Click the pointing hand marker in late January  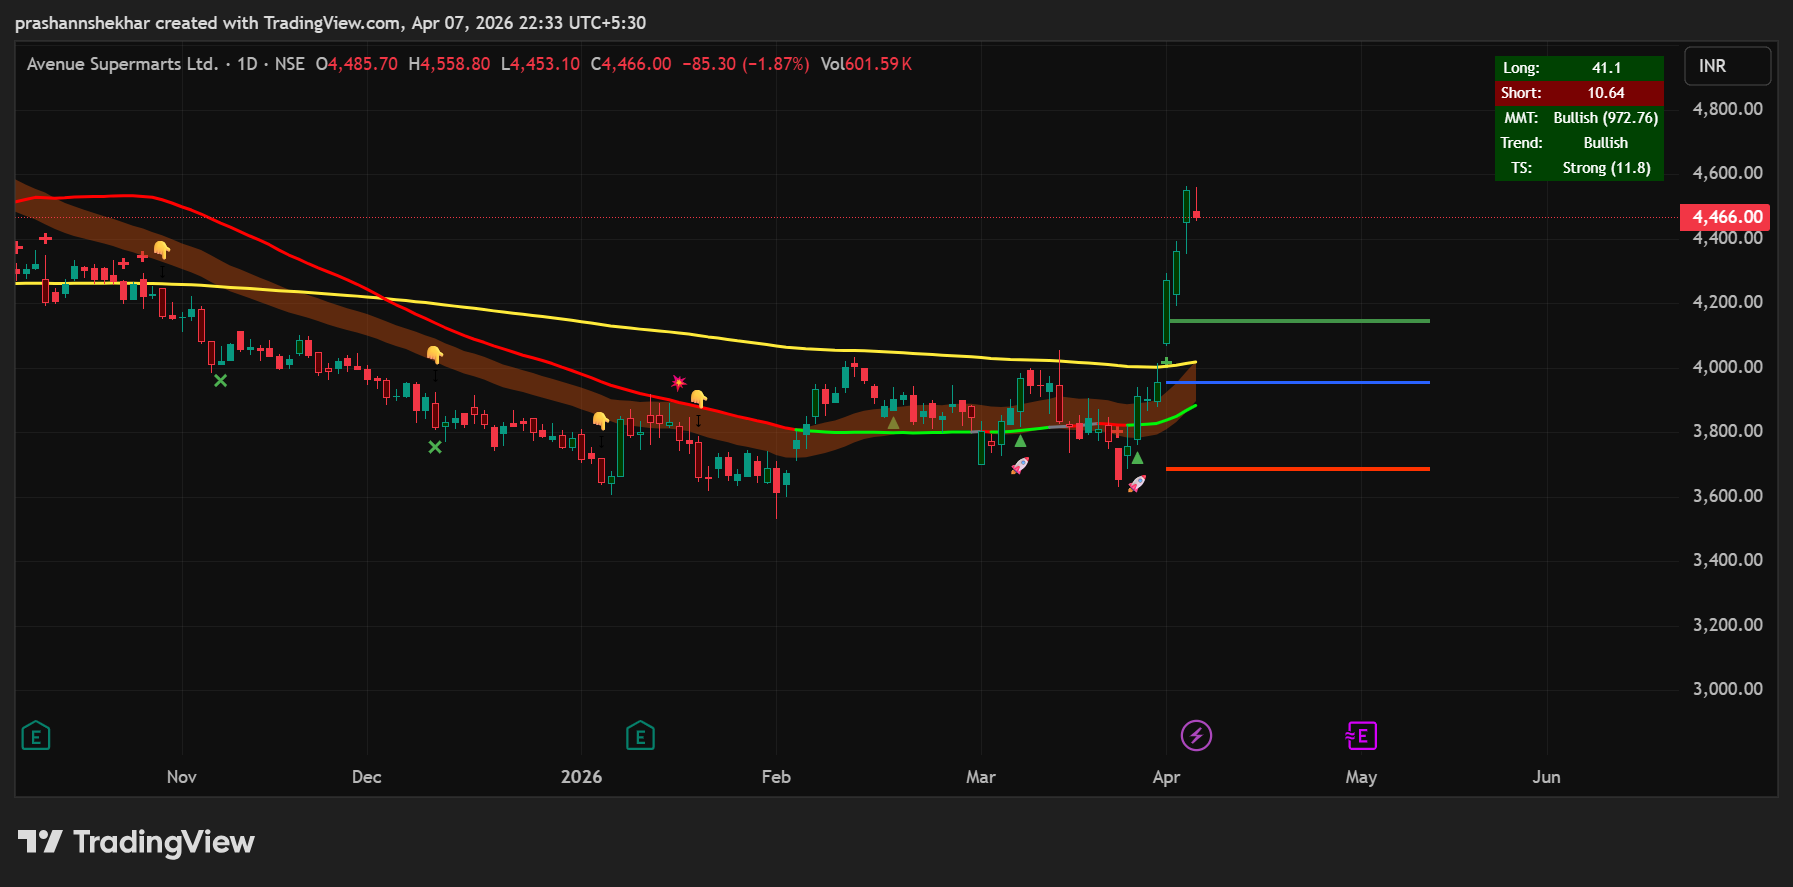click(698, 399)
